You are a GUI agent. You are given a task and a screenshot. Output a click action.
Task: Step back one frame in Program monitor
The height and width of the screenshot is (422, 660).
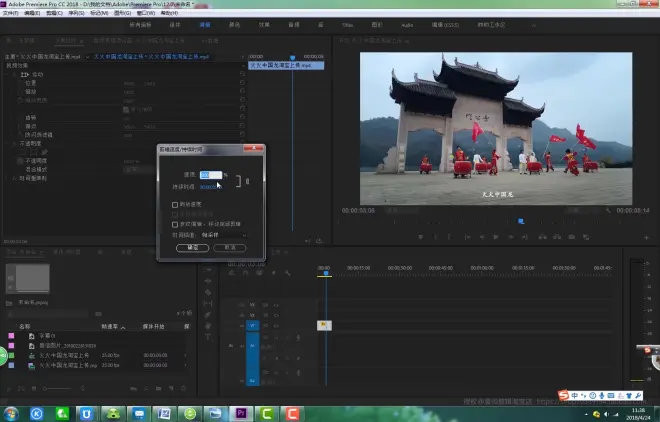pos(482,237)
